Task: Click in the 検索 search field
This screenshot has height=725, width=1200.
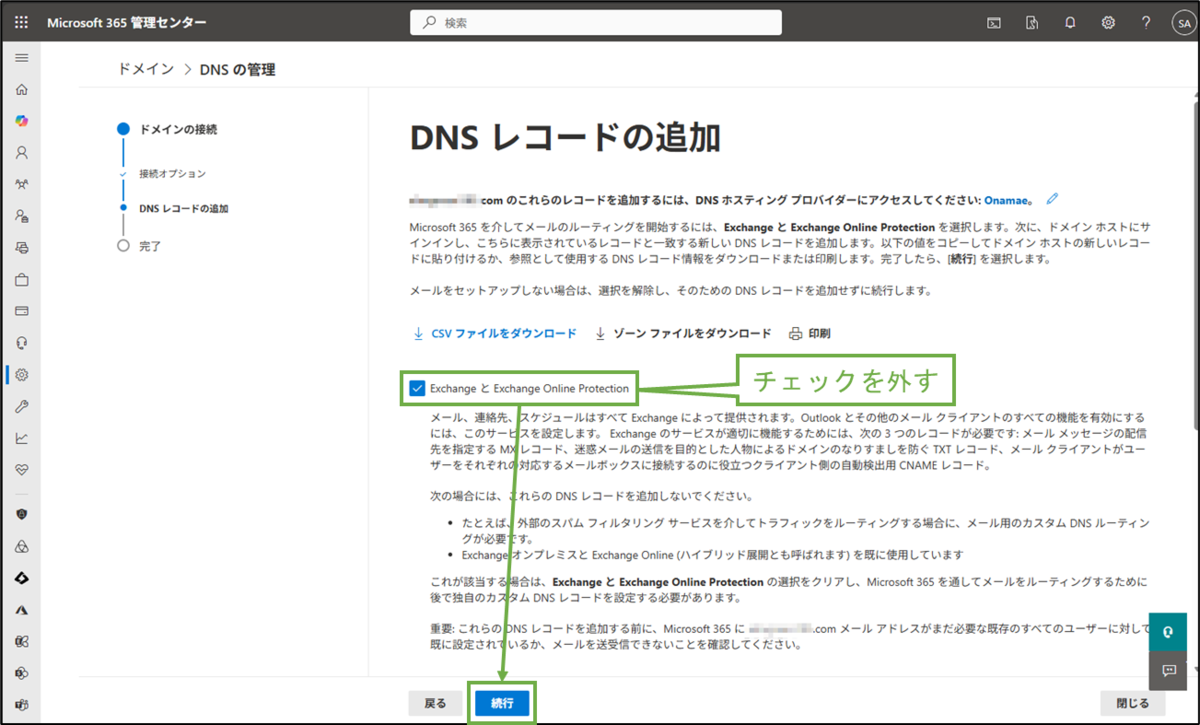Action: coord(595,22)
